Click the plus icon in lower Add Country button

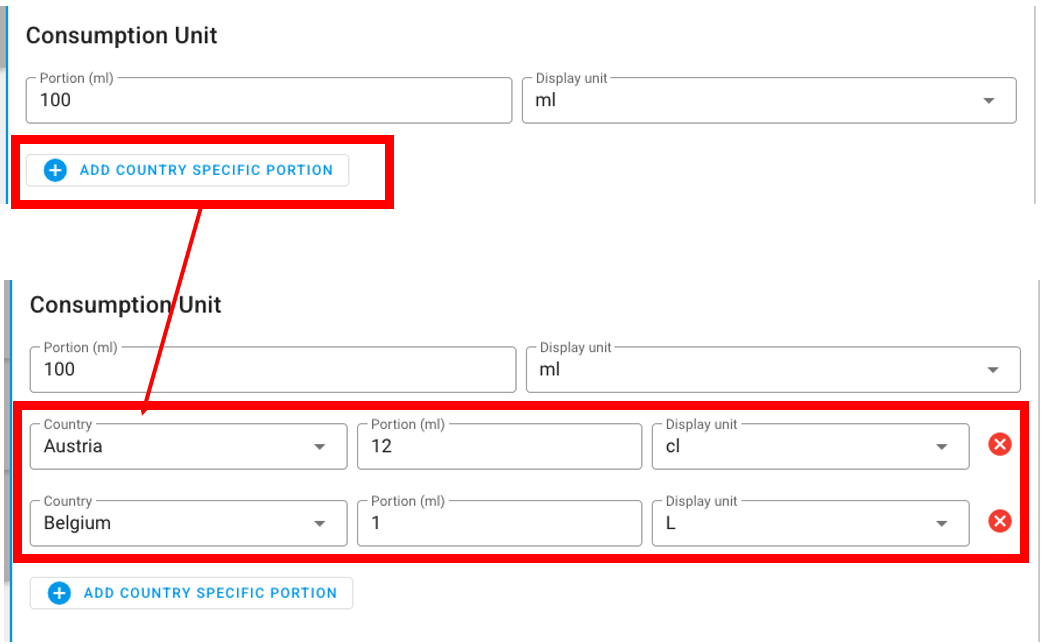(59, 593)
